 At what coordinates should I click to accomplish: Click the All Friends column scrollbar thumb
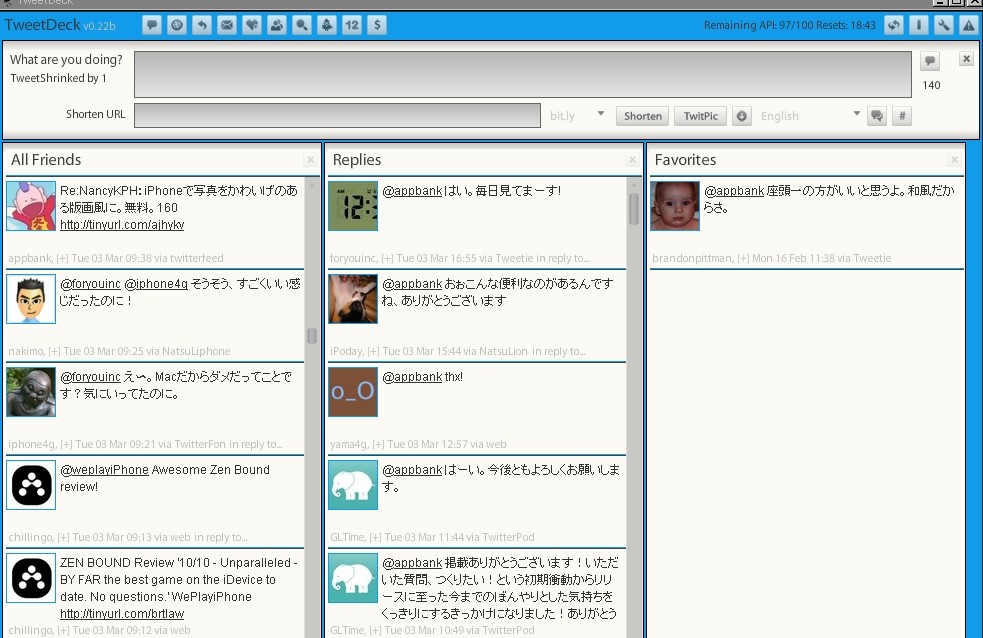point(312,336)
